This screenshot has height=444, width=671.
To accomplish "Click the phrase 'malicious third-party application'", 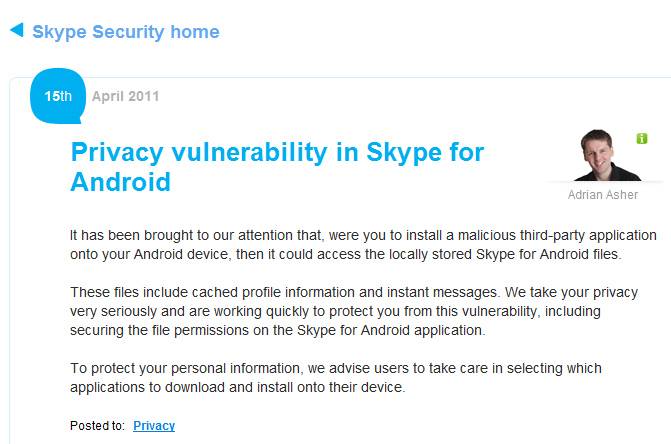I will 557,235.
